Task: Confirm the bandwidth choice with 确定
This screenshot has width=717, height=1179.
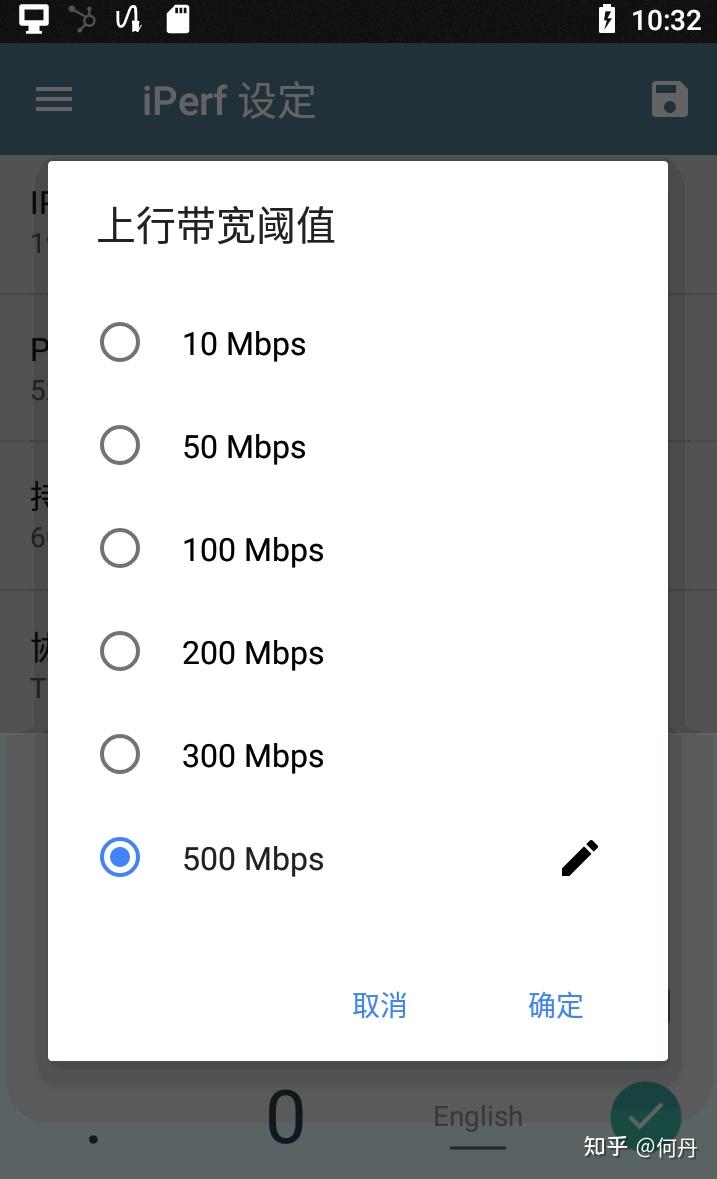Action: 556,1005
